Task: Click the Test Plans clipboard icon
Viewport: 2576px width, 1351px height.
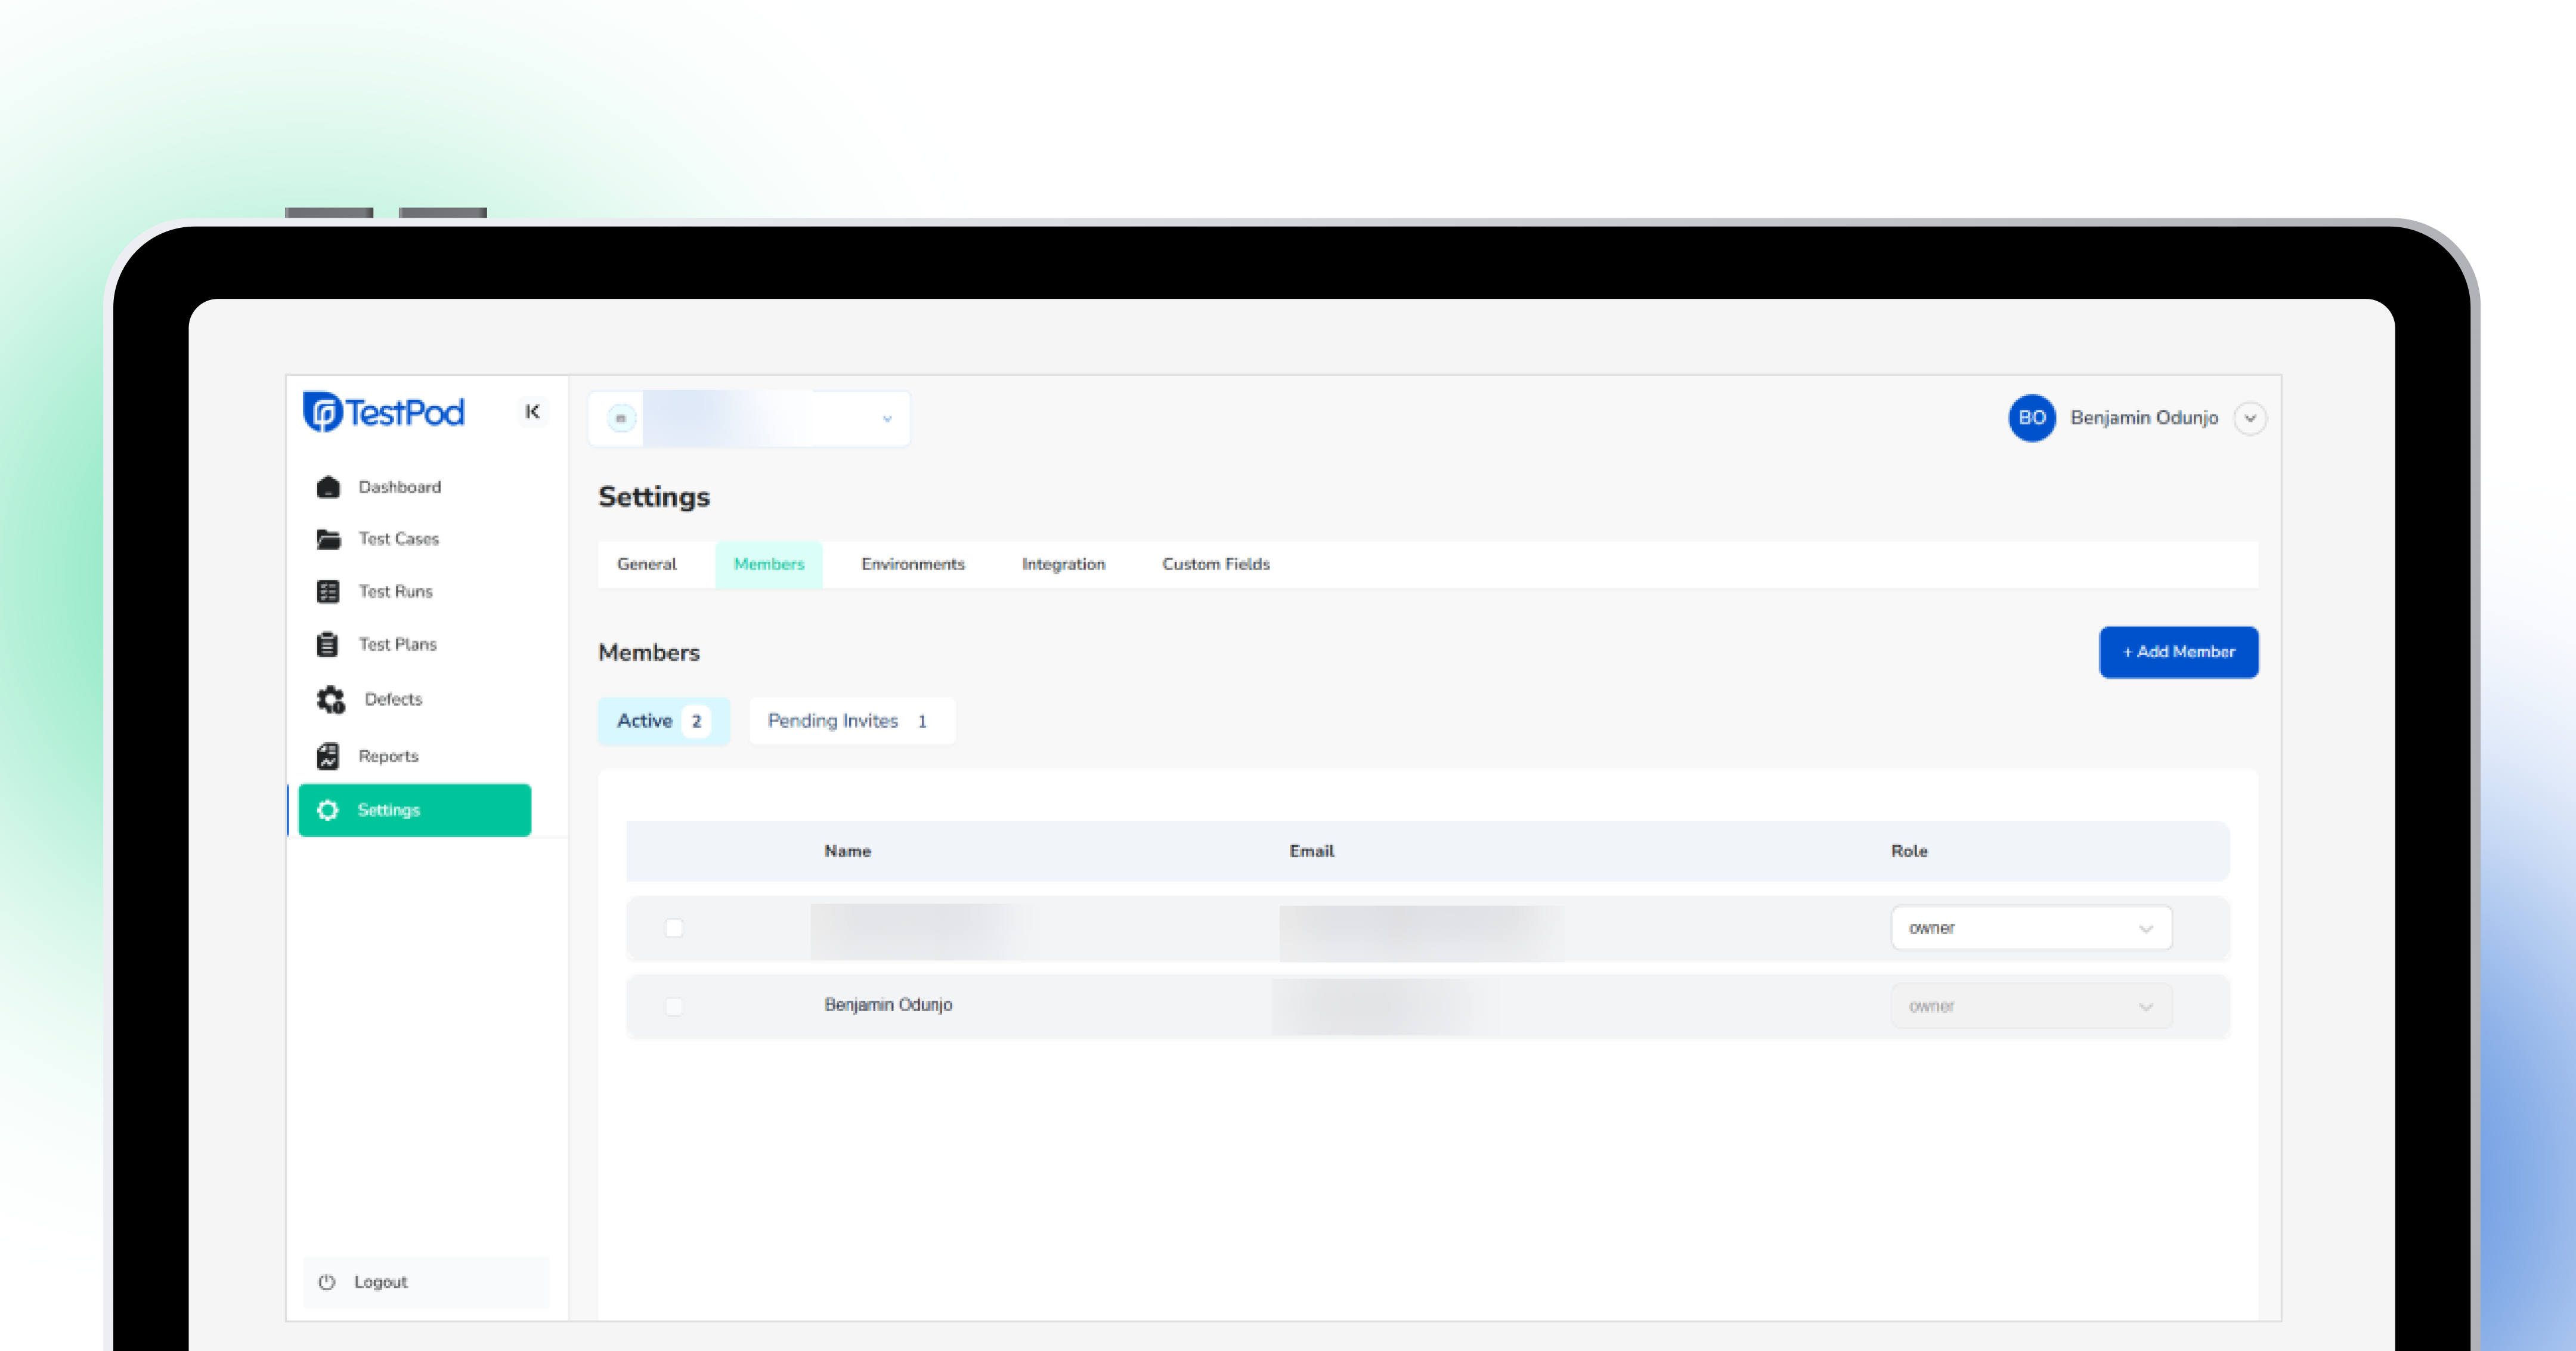Action: tap(327, 644)
